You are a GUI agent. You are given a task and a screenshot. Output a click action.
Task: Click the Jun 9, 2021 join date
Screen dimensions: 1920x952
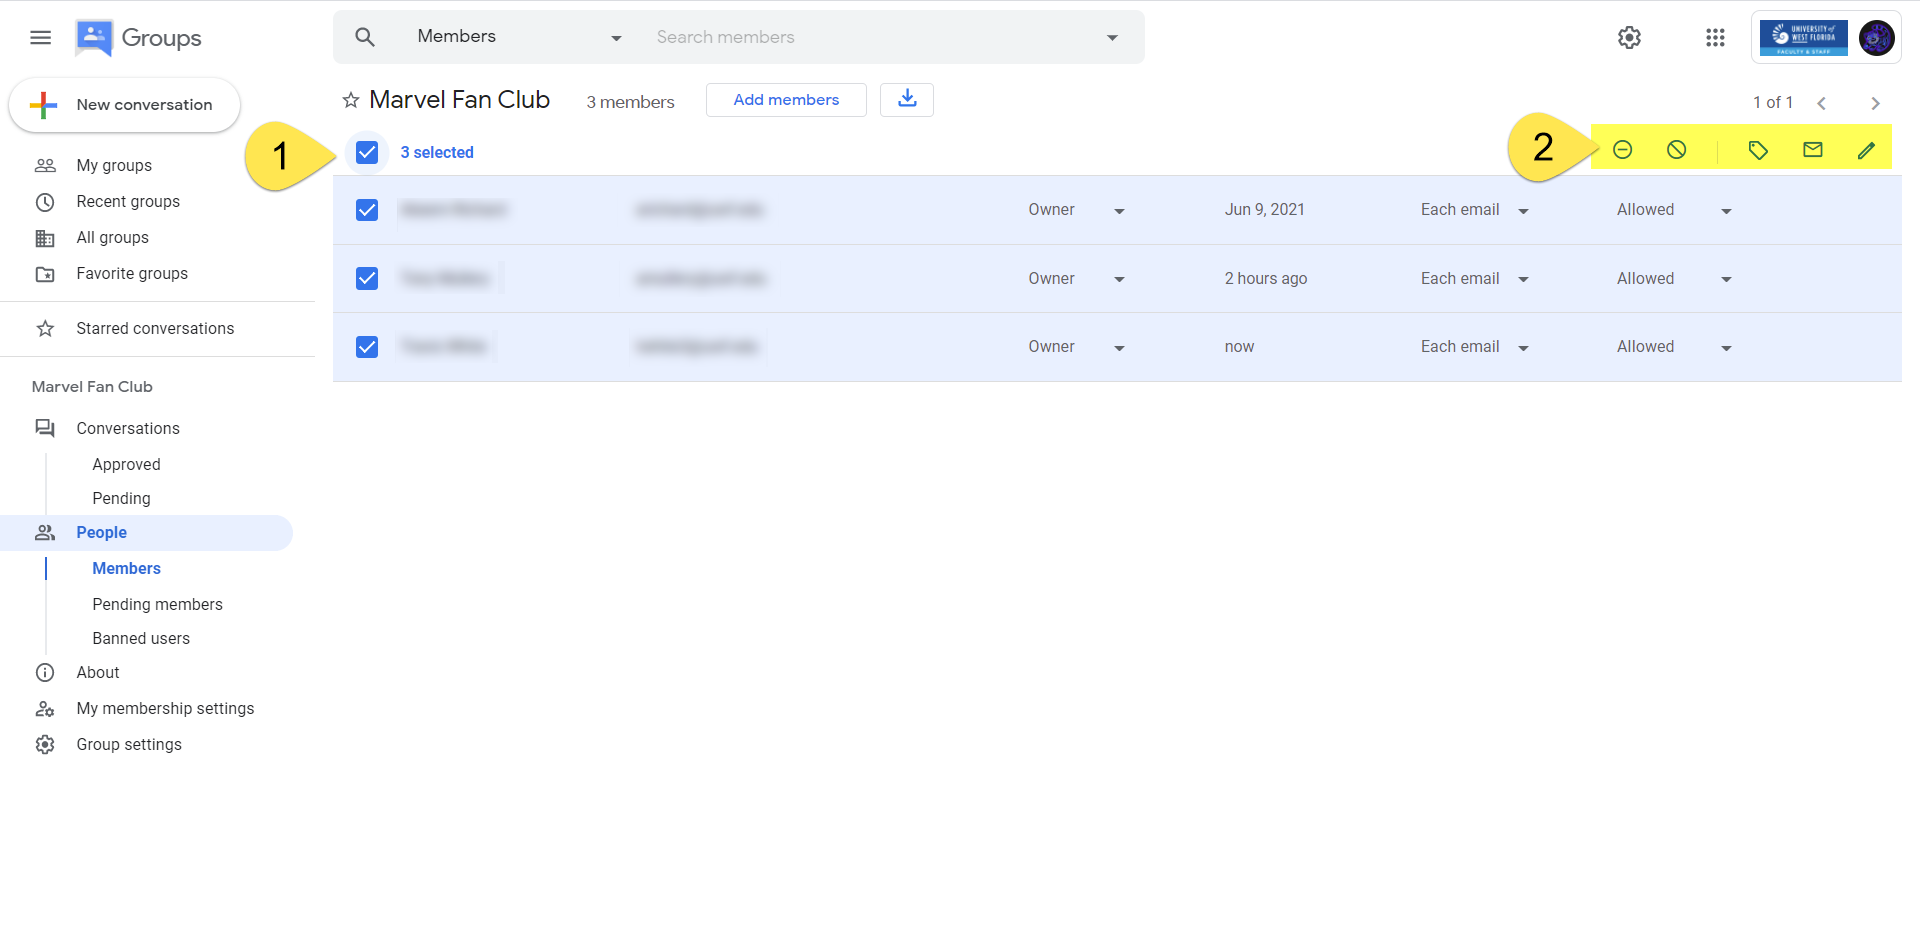1264,210
